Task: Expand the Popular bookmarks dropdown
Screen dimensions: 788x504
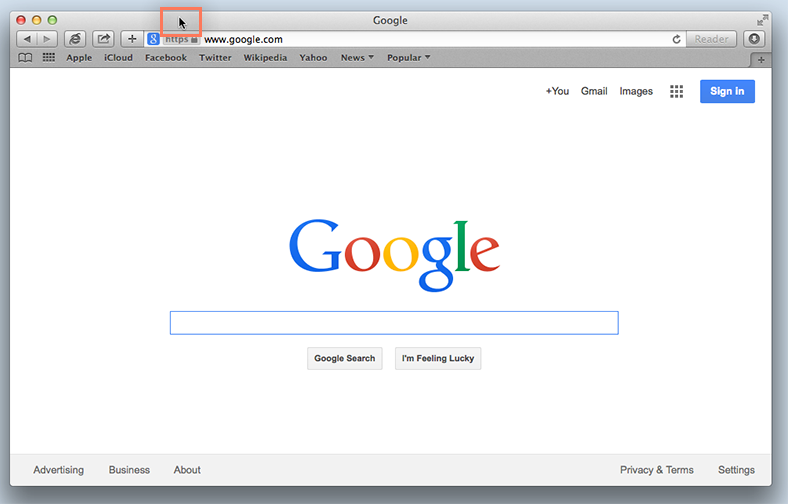Action: pos(409,58)
